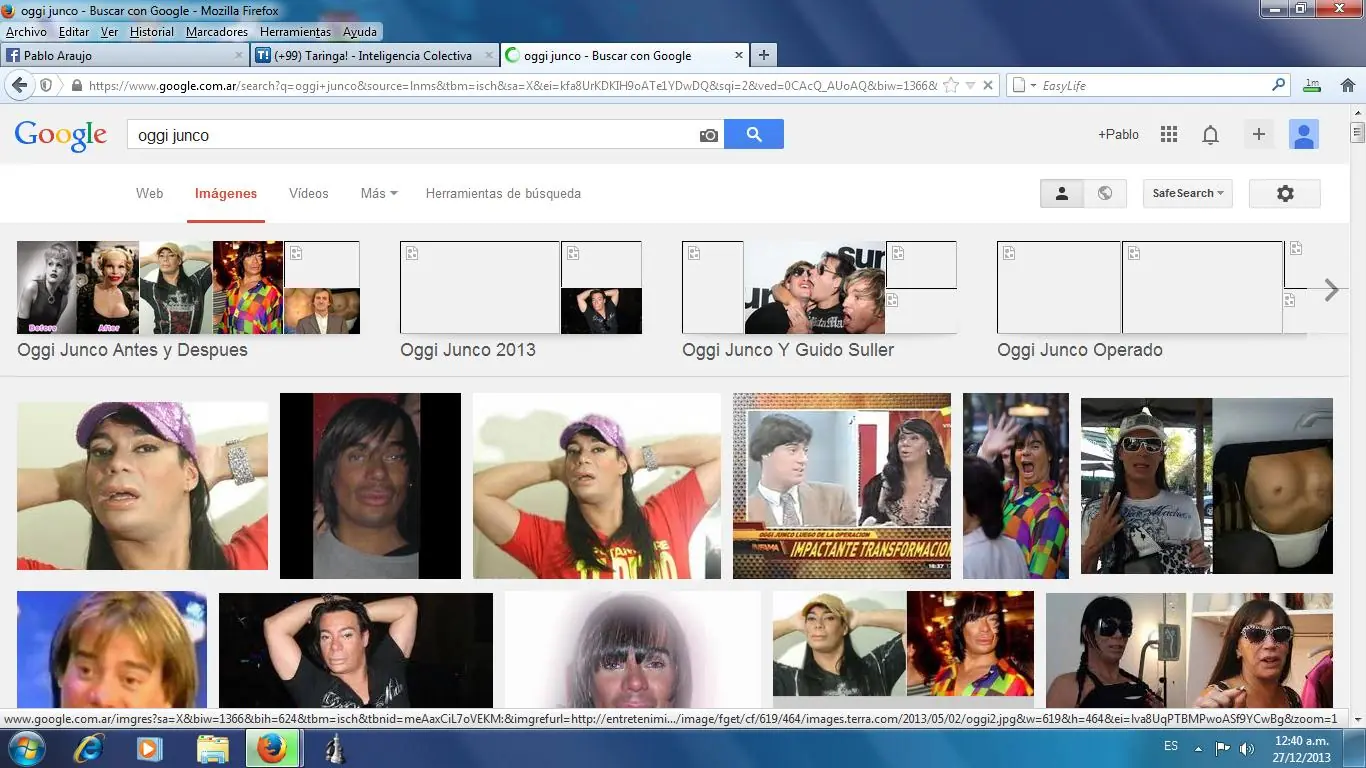Launch Internet Explorer from taskbar
1366x768 pixels.
(91, 748)
